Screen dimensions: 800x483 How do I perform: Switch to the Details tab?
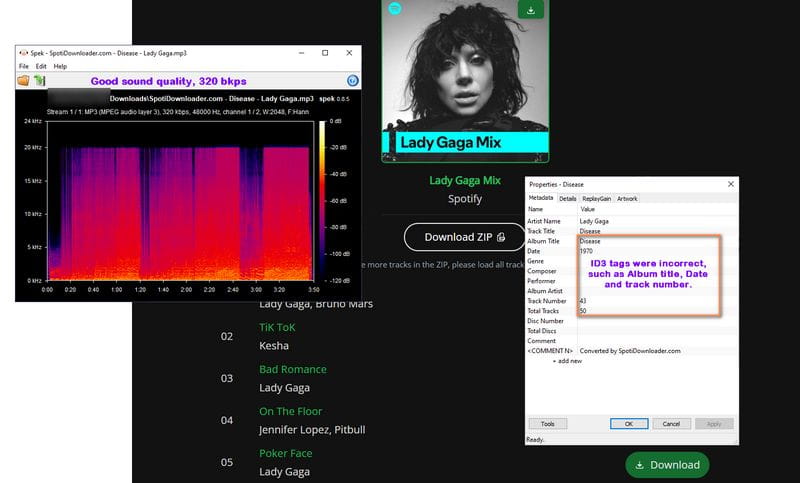click(x=567, y=198)
